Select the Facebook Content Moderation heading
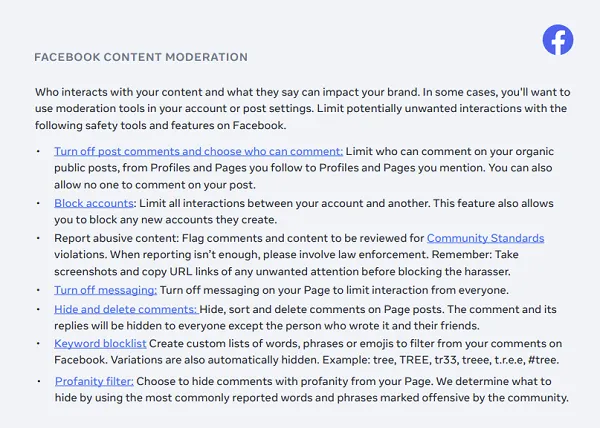 (141, 57)
